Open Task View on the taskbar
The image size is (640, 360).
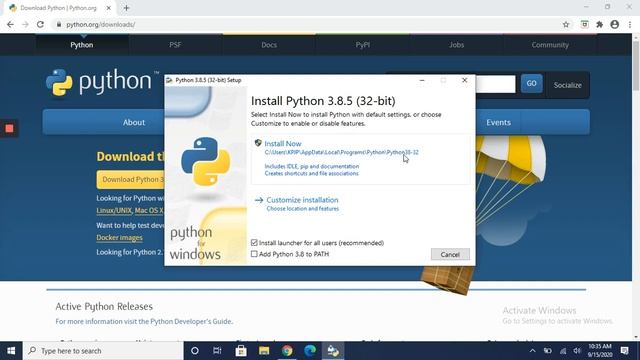(x=217, y=351)
